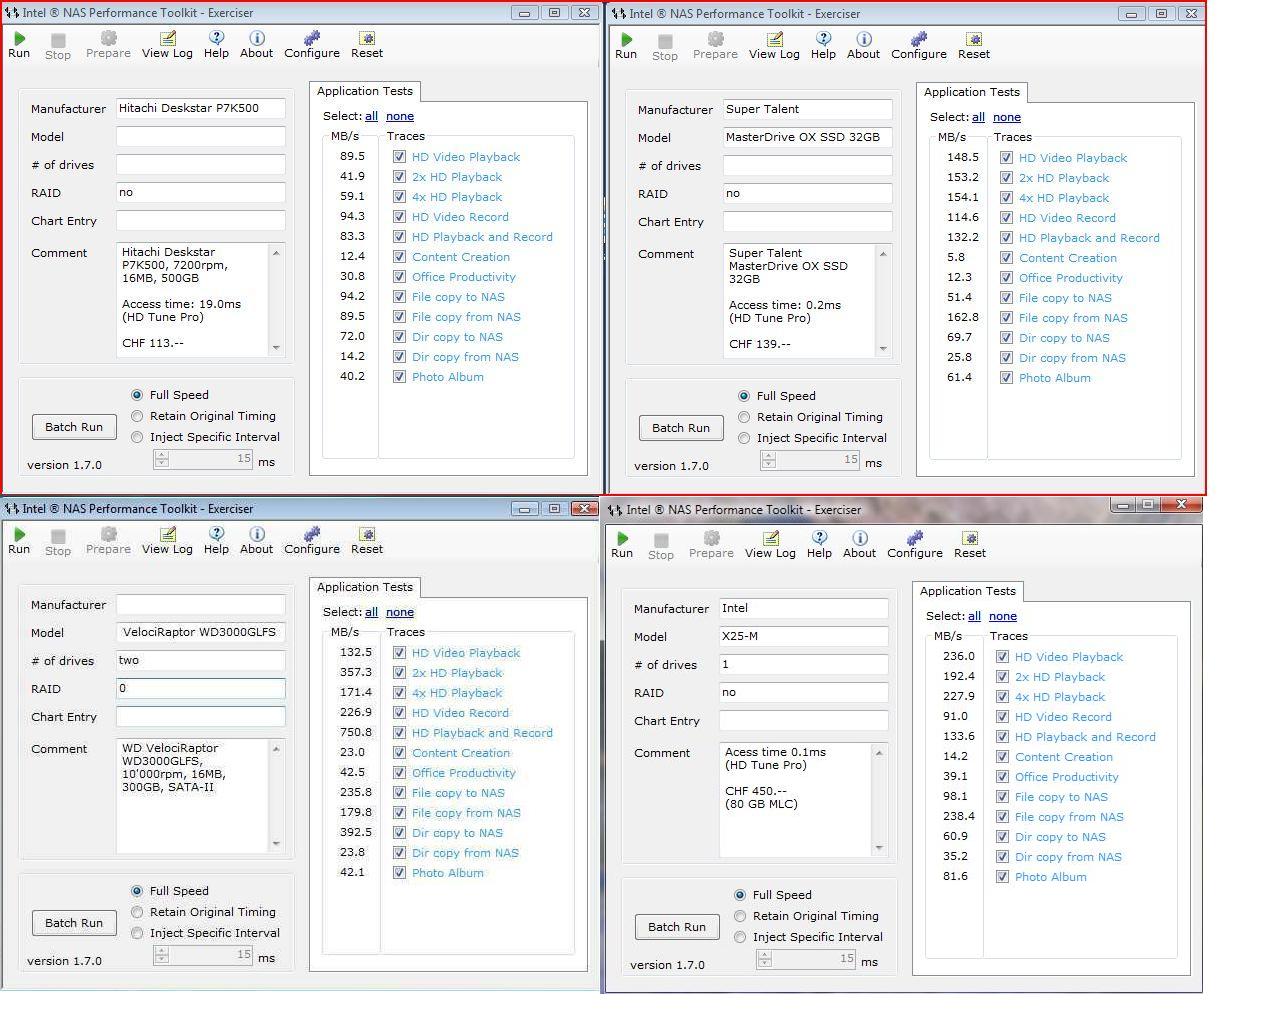Open Configure in Super Talent window
This screenshot has height=1024, width=1280.
(919, 45)
